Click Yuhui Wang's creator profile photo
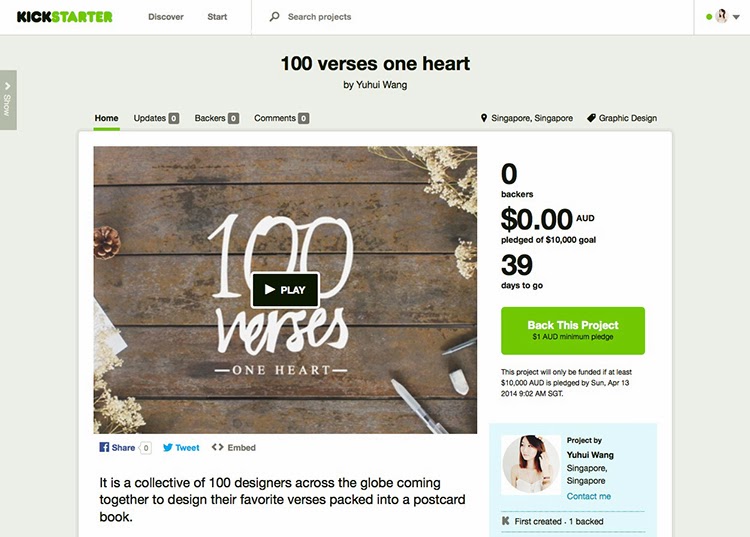This screenshot has width=750, height=537. [530, 464]
